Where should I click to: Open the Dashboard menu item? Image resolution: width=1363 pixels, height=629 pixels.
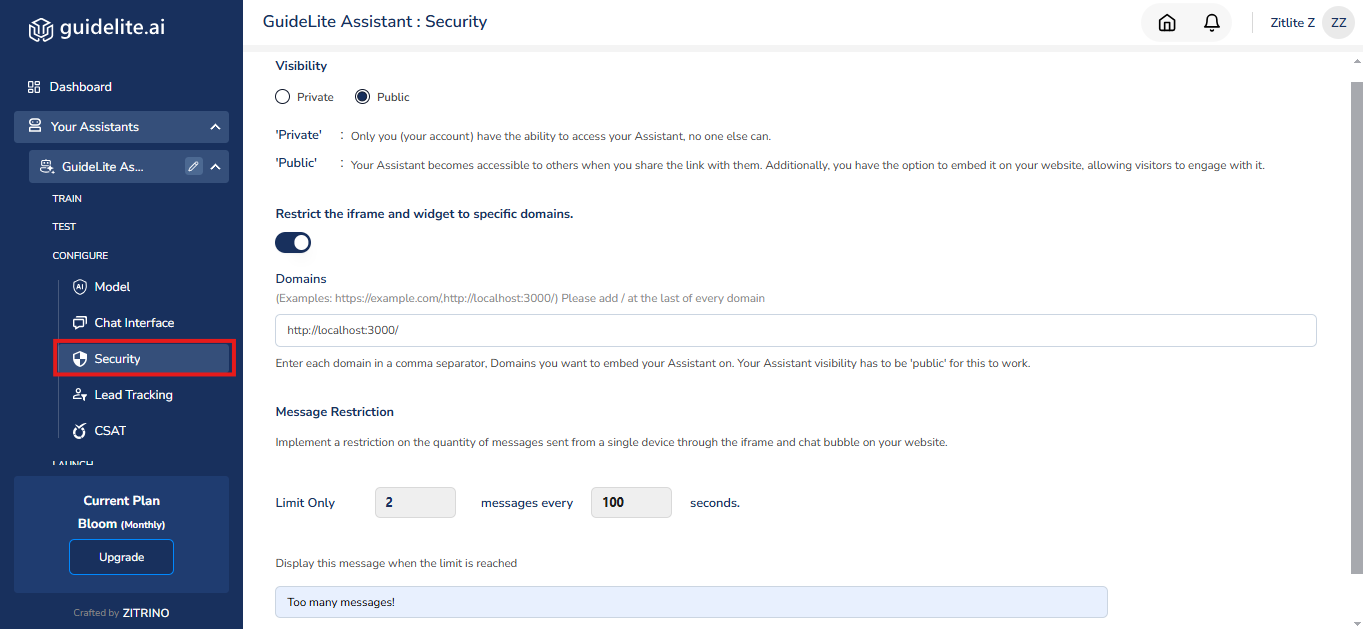tap(80, 87)
